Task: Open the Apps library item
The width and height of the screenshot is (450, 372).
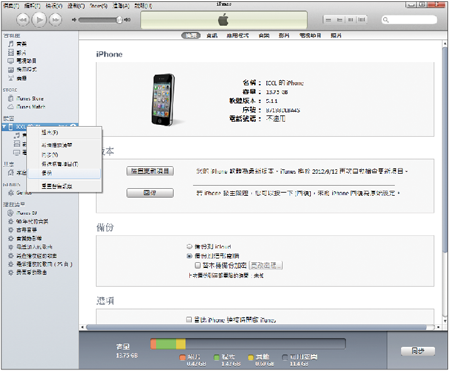Action: (22, 69)
